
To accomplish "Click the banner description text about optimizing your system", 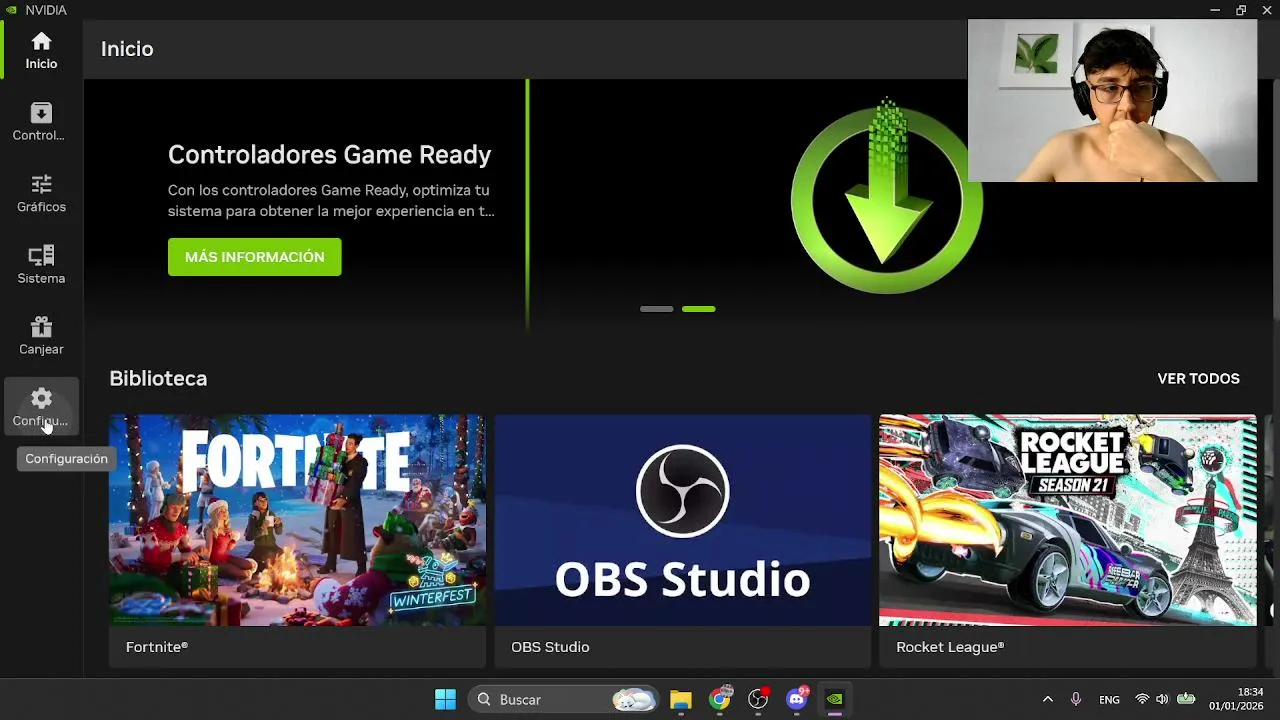I will pyautogui.click(x=331, y=200).
